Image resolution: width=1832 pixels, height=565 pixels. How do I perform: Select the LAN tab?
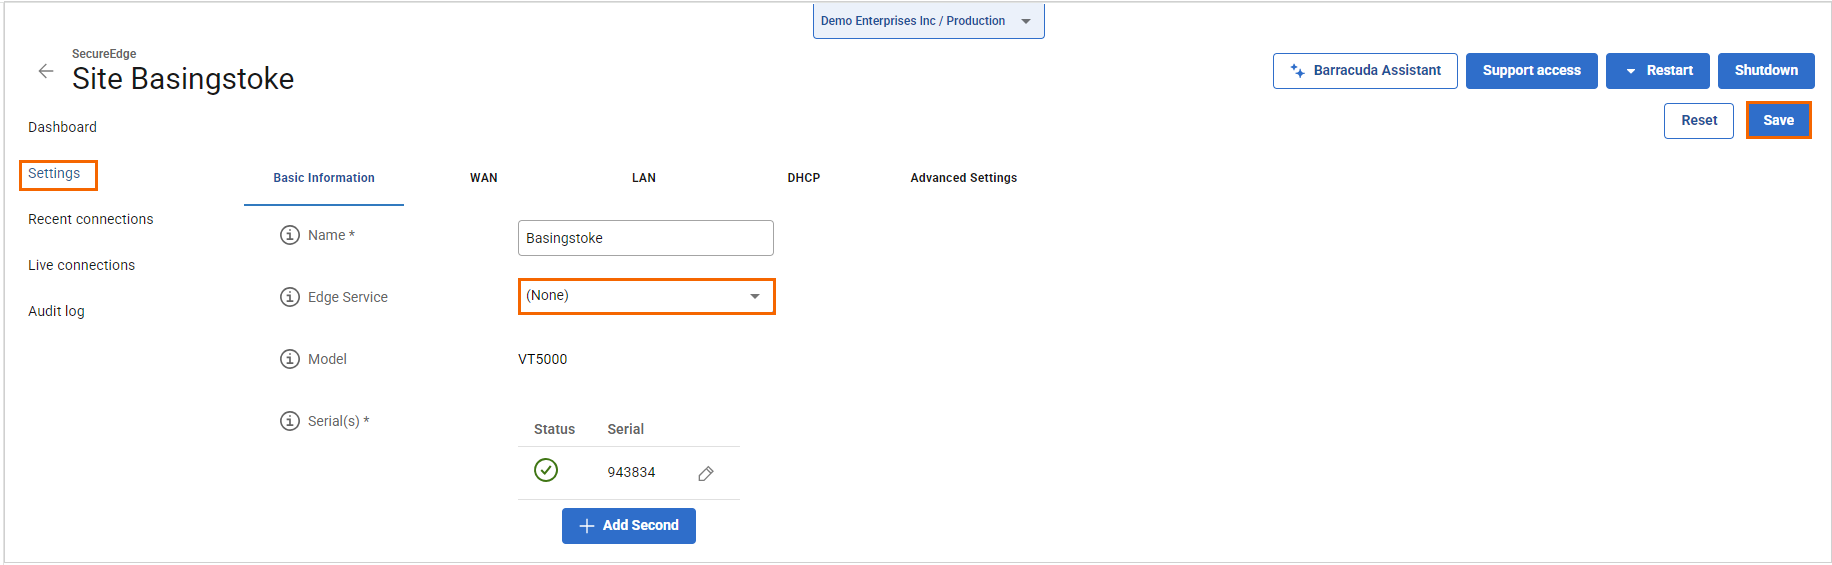pyautogui.click(x=644, y=178)
